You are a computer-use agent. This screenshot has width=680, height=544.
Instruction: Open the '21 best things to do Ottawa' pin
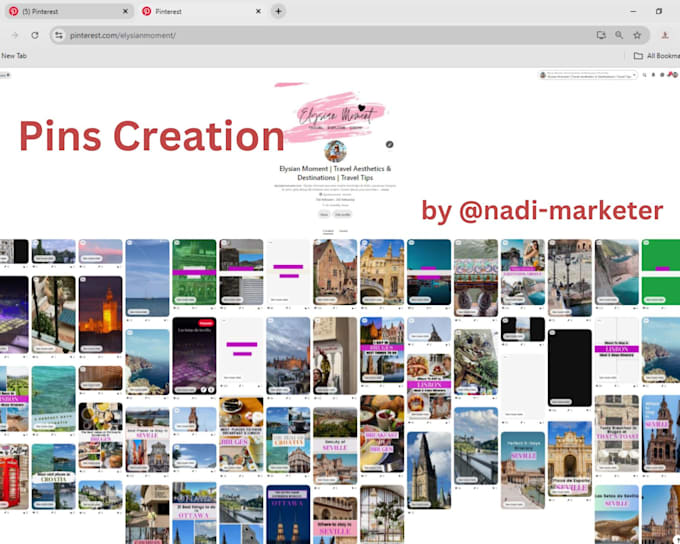(x=194, y=514)
